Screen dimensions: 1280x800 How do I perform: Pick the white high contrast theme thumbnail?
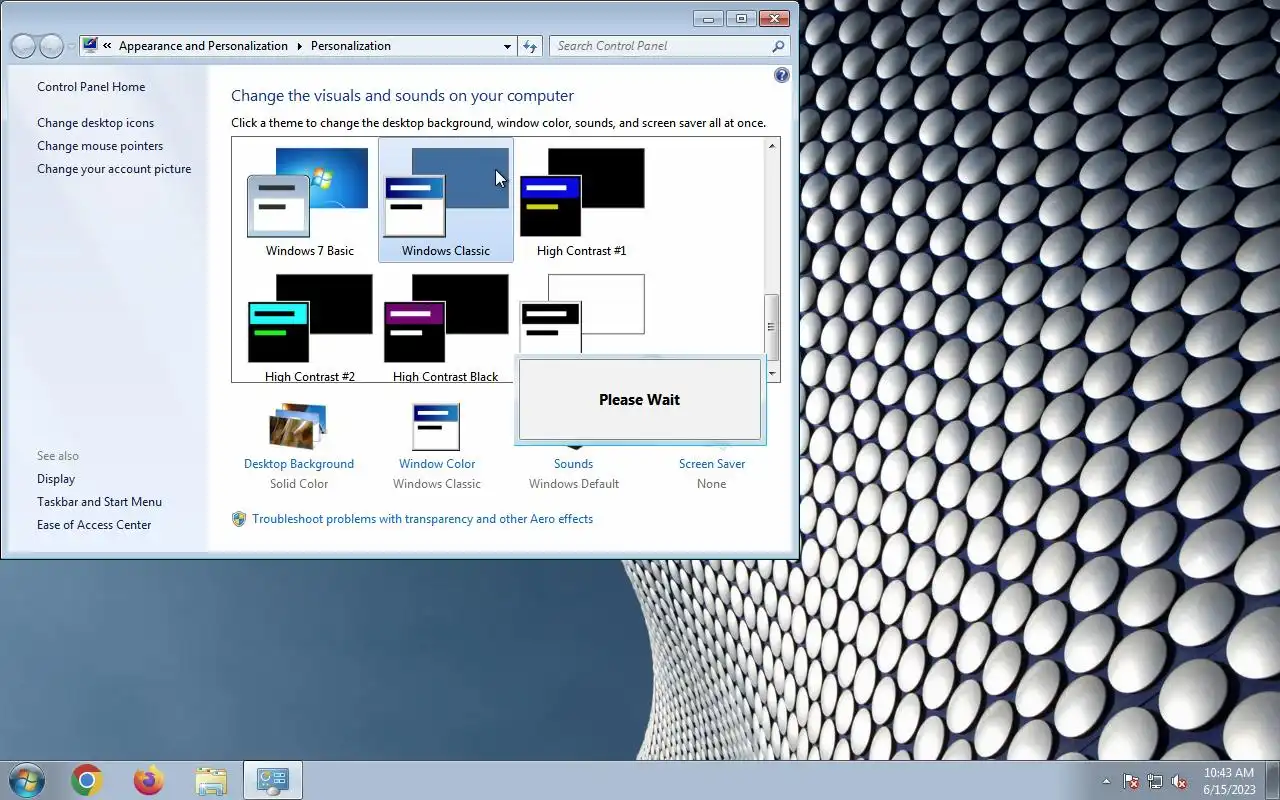581,312
